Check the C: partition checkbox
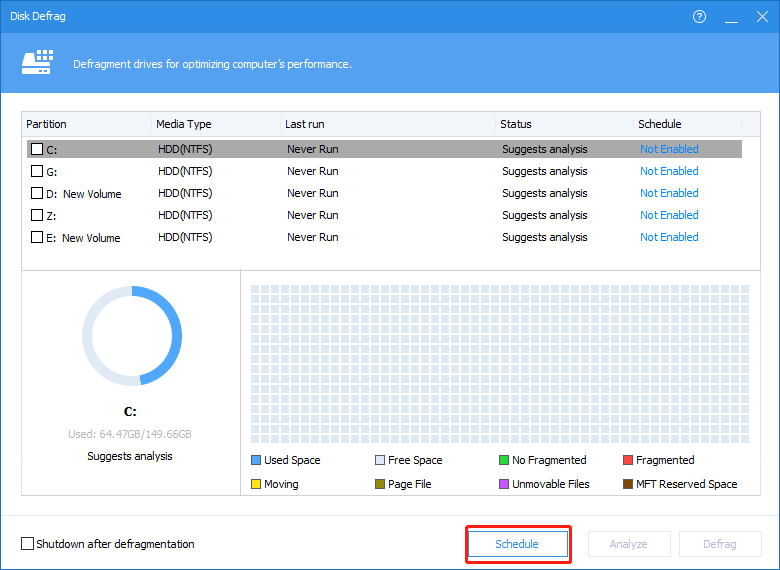 click(37, 149)
